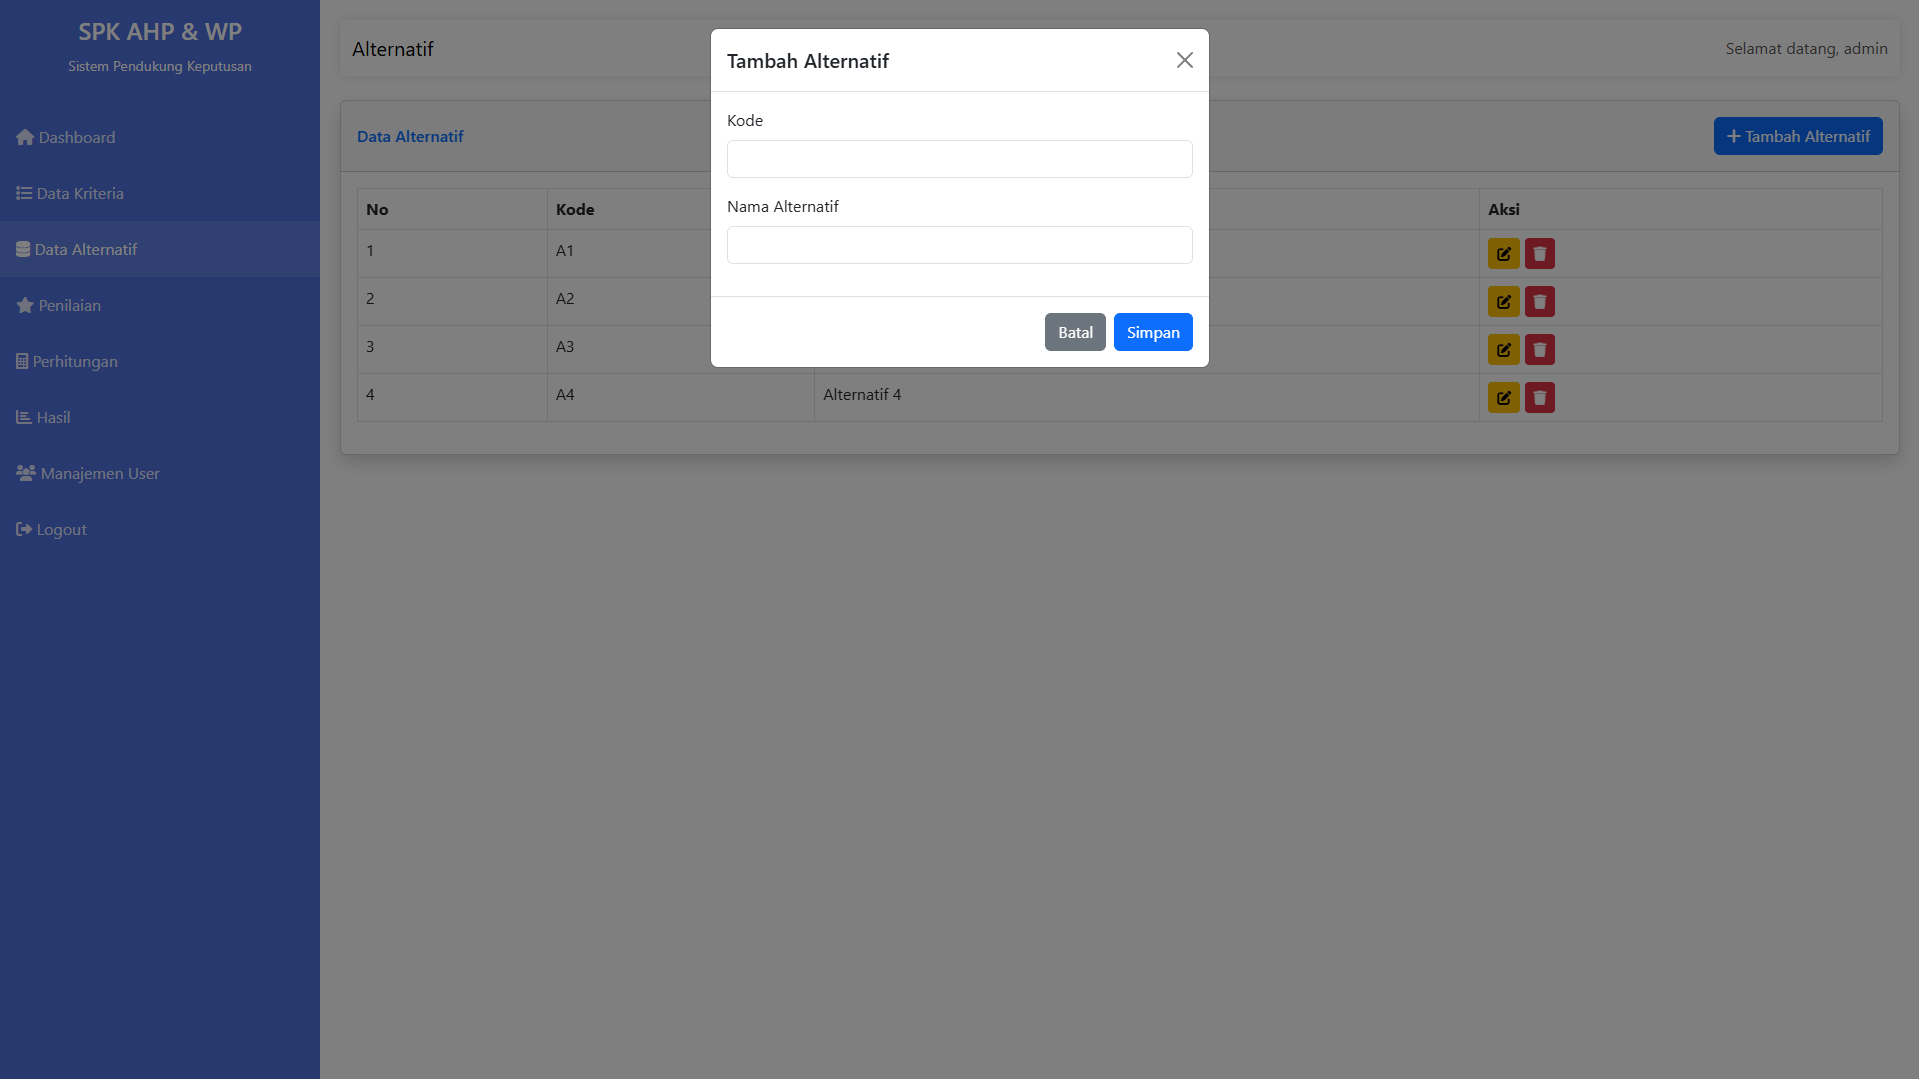The width and height of the screenshot is (1919, 1079).
Task: Edit alternatif A1 with yellow pencil icon
Action: point(1503,254)
